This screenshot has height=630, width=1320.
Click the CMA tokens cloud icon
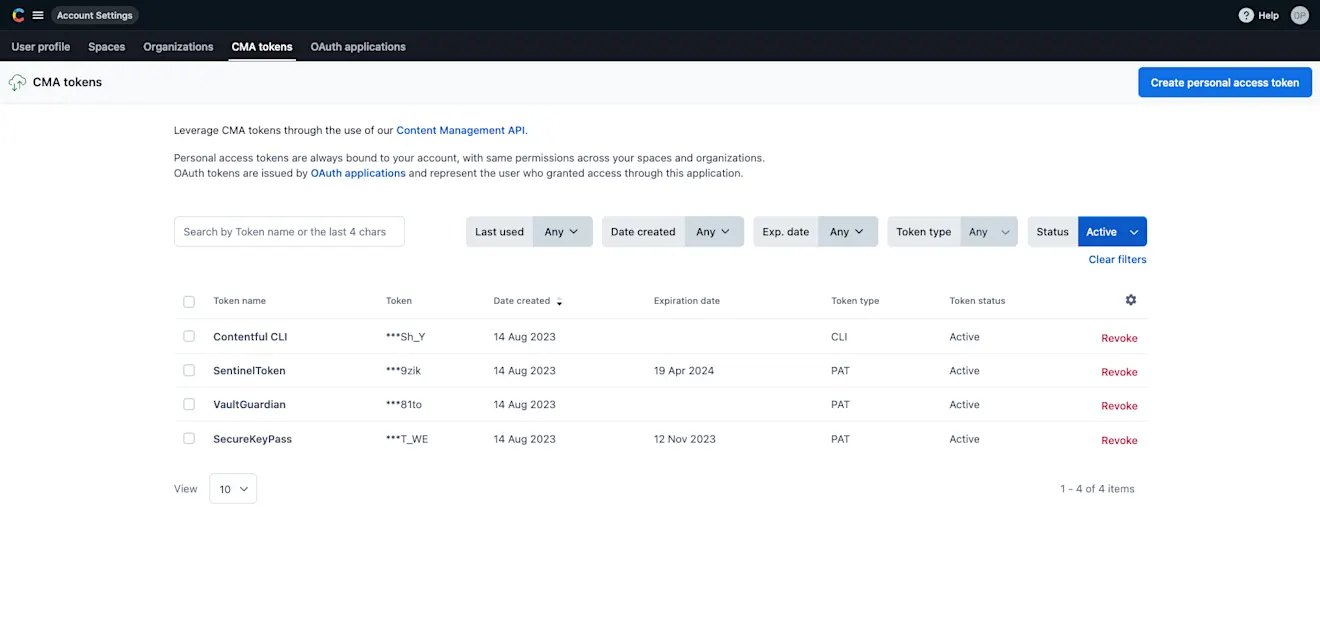pyautogui.click(x=17, y=82)
